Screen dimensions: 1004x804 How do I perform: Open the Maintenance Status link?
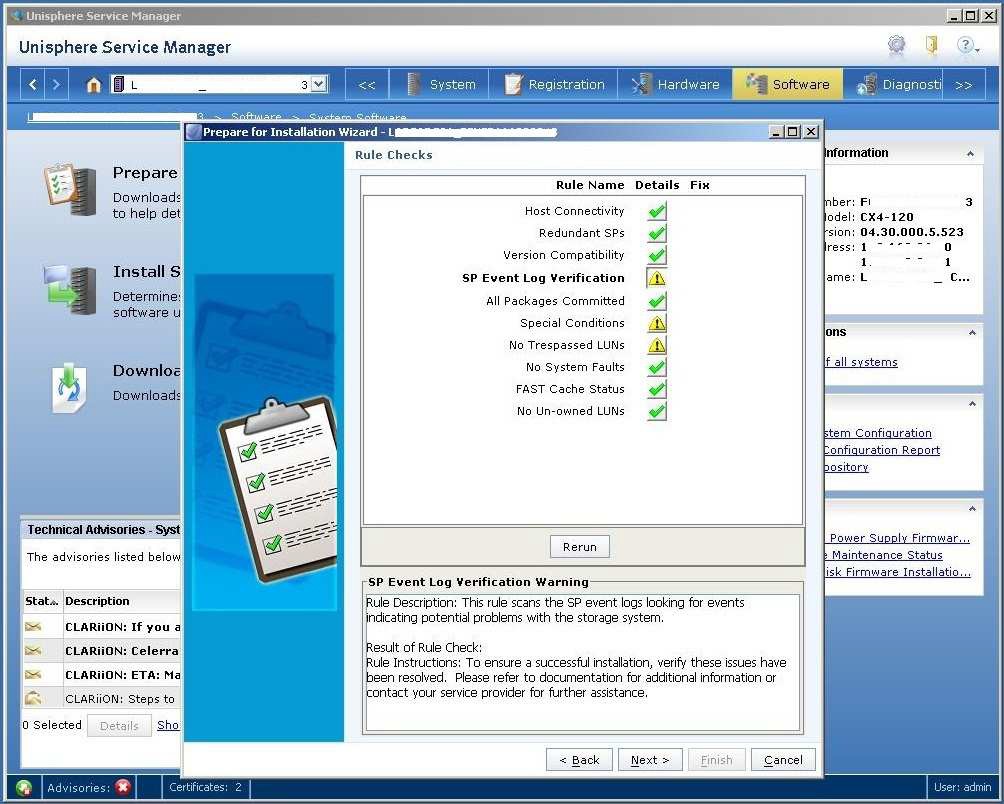tap(884, 555)
